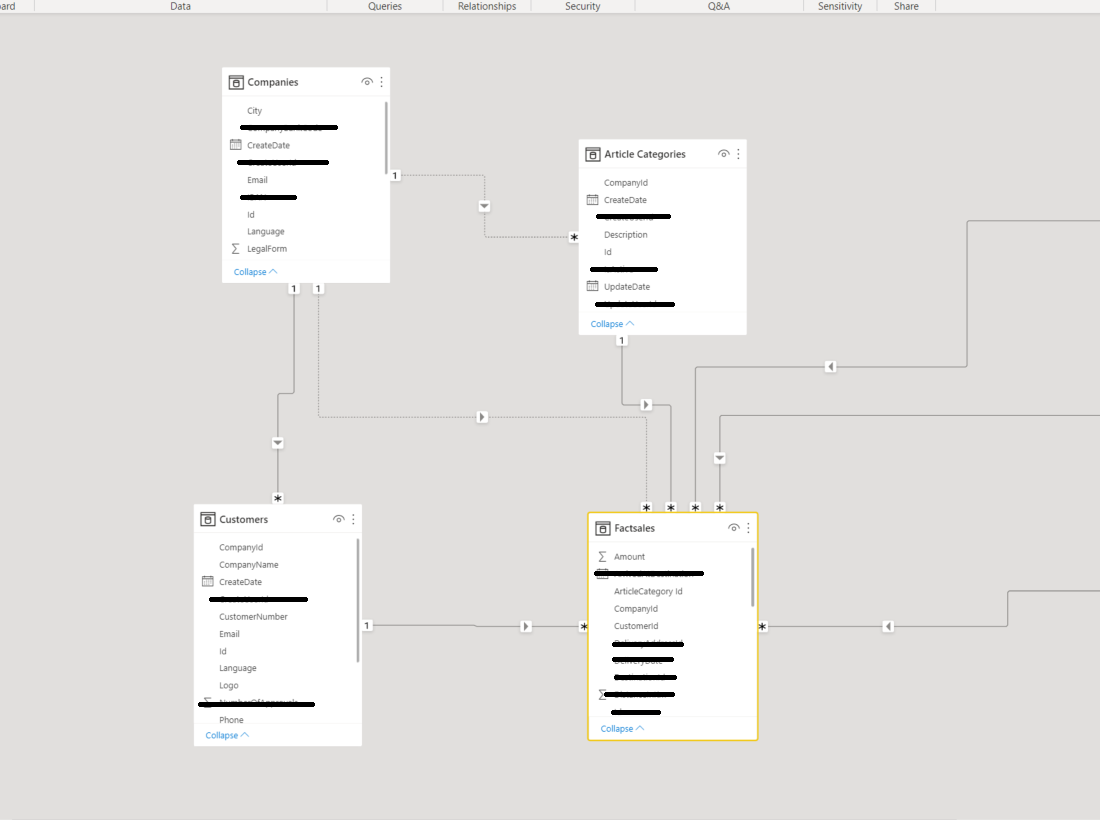Select filter arrow on dotted Companies–Factsales line
This screenshot has width=1100, height=820.
click(x=482, y=417)
